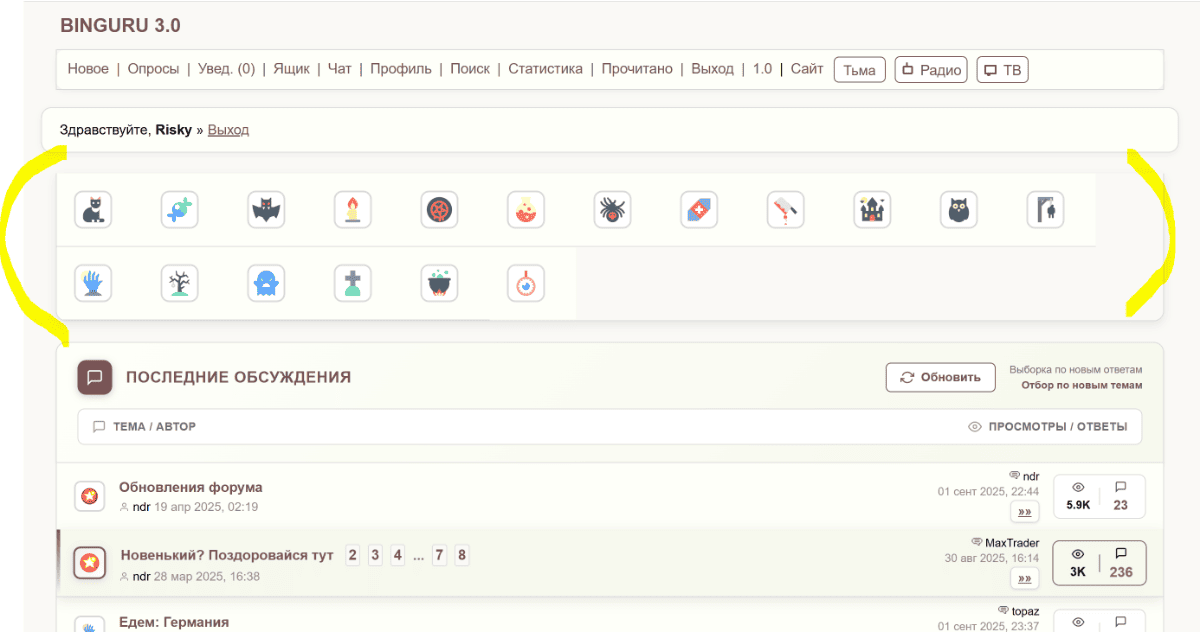Select the candle icon
The height and width of the screenshot is (632, 1200).
coord(352,210)
